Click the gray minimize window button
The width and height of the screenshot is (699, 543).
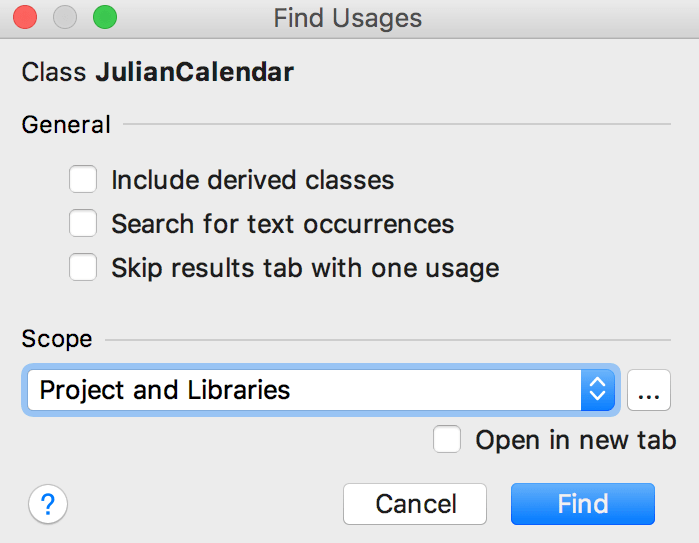point(65,18)
